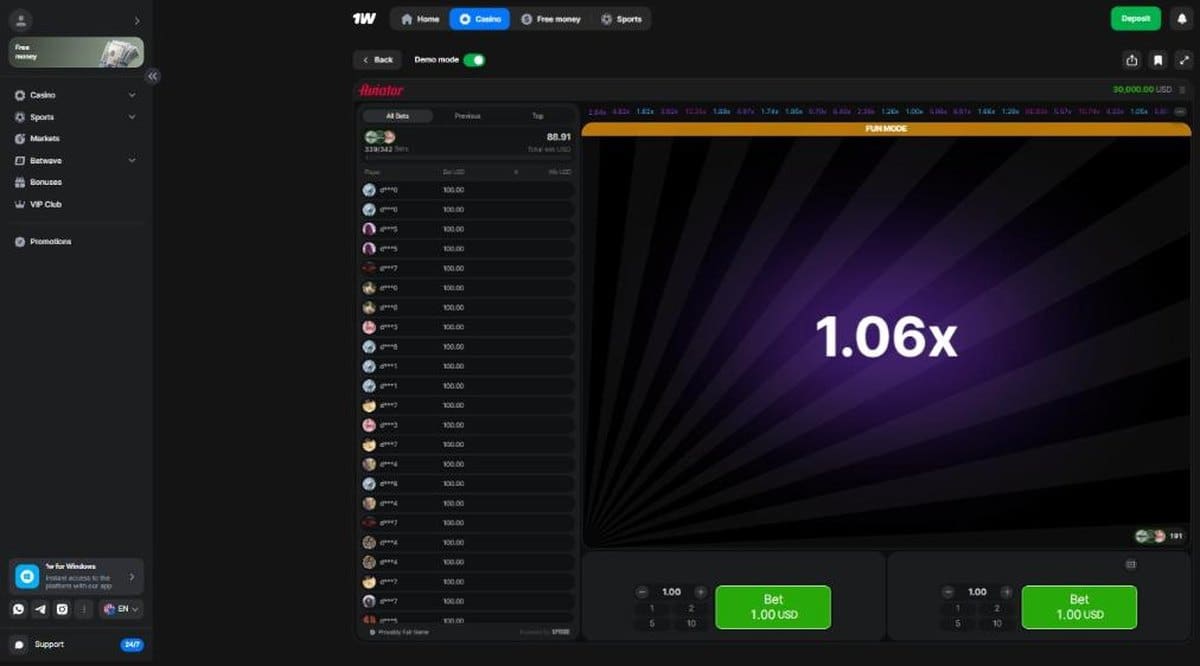This screenshot has height=666, width=1200.
Task: Click the Sports icon in sidebar
Action: click(20, 117)
